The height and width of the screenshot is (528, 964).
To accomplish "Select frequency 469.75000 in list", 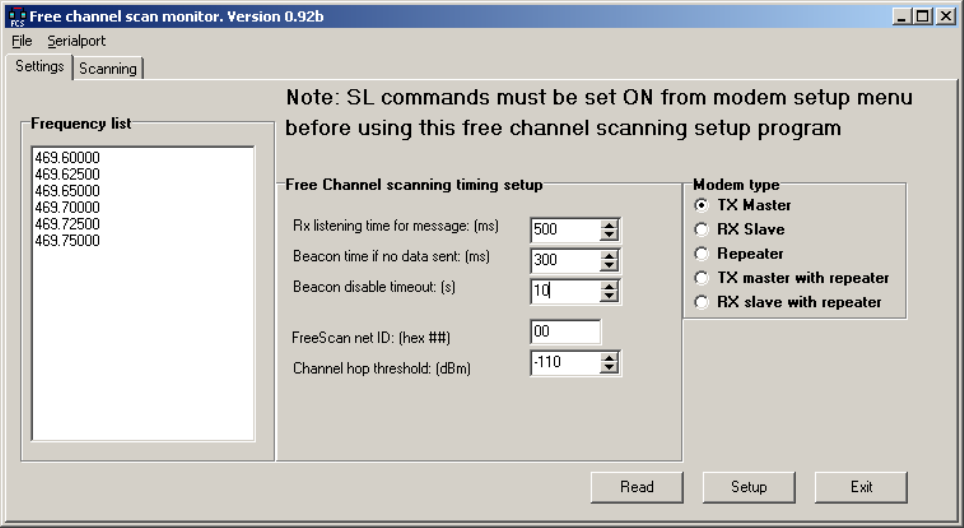I will tap(143, 241).
